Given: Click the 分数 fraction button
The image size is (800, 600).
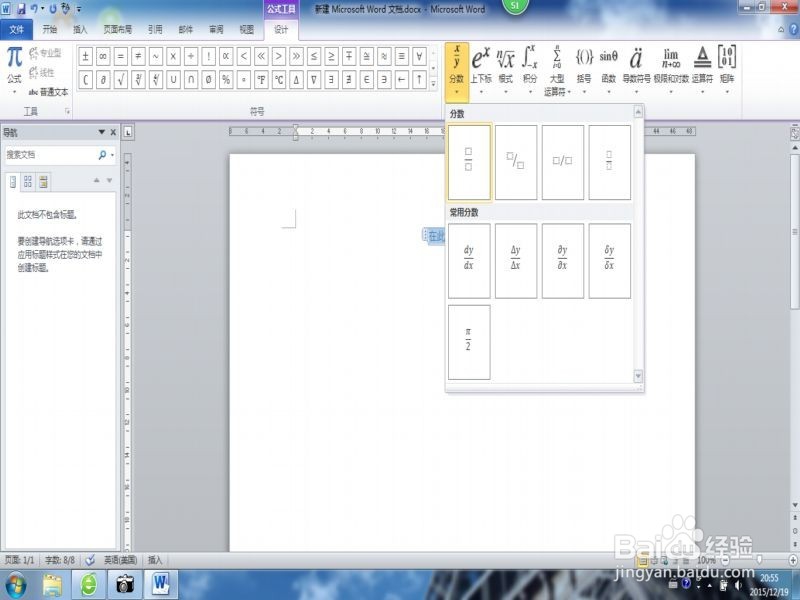Looking at the screenshot, I should [457, 71].
